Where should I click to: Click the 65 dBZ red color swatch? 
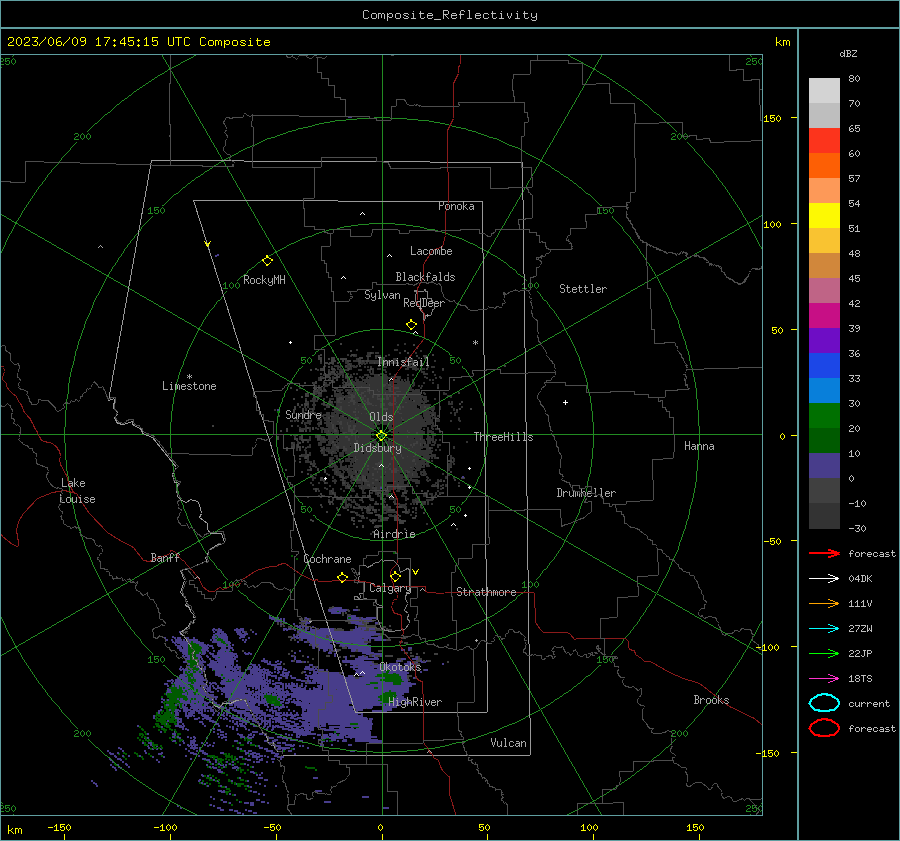(x=824, y=141)
